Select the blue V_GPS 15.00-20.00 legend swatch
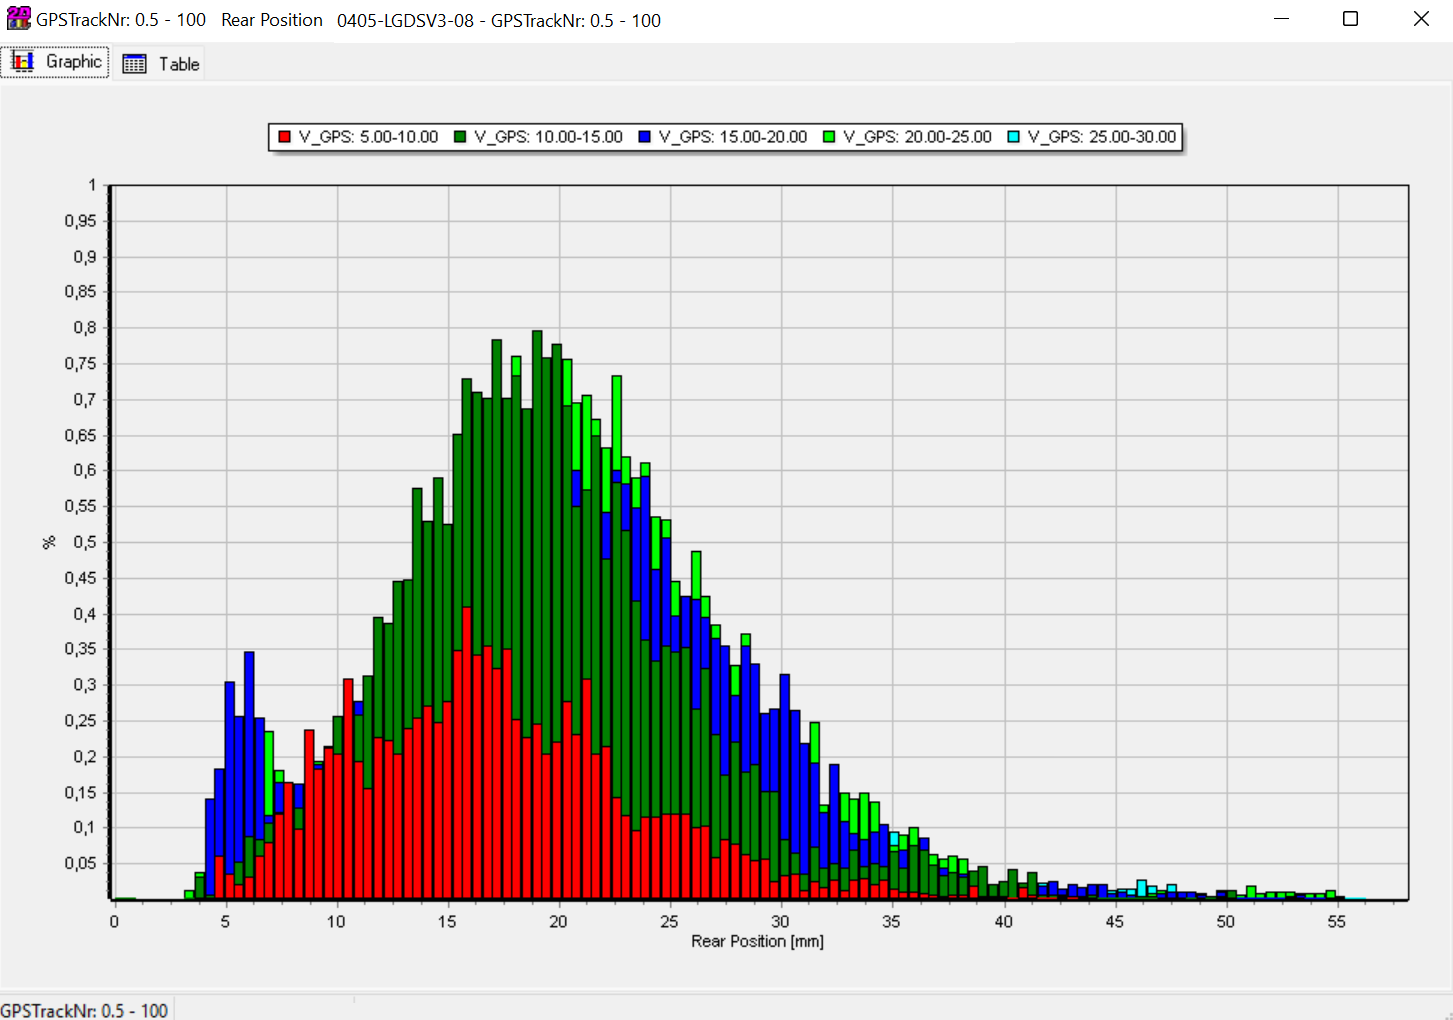Viewport: 1453px width, 1020px height. coord(645,137)
